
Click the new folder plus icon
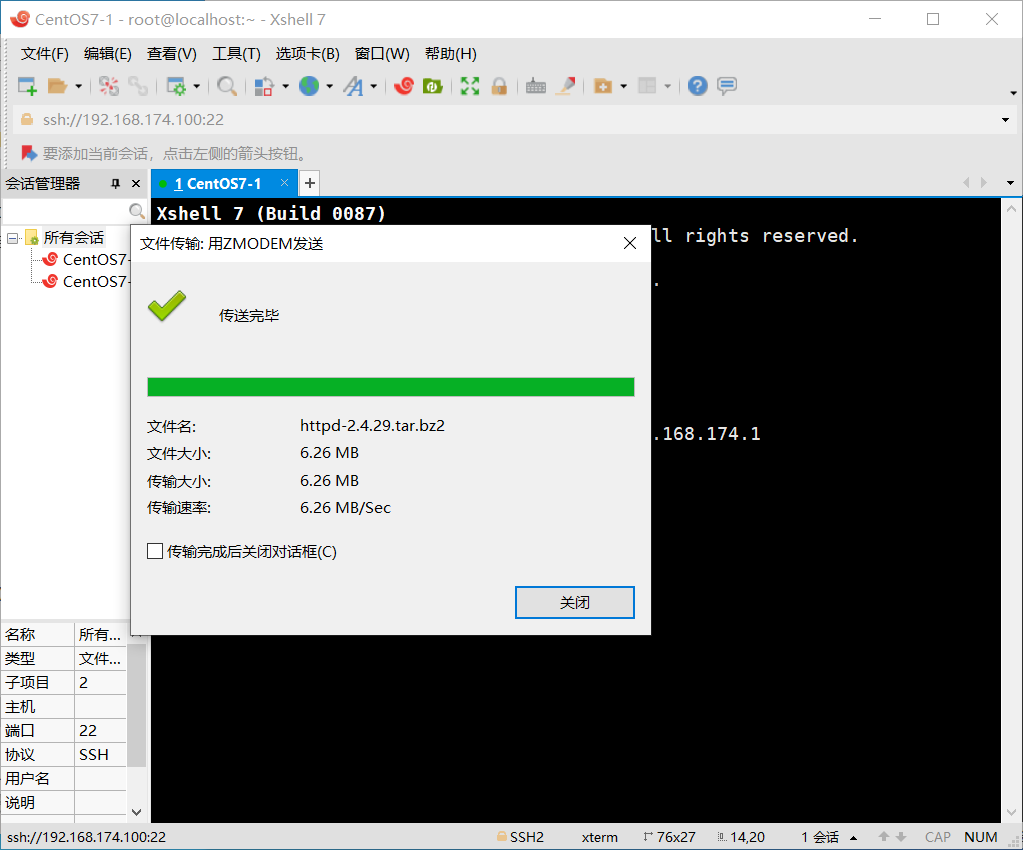(x=603, y=86)
